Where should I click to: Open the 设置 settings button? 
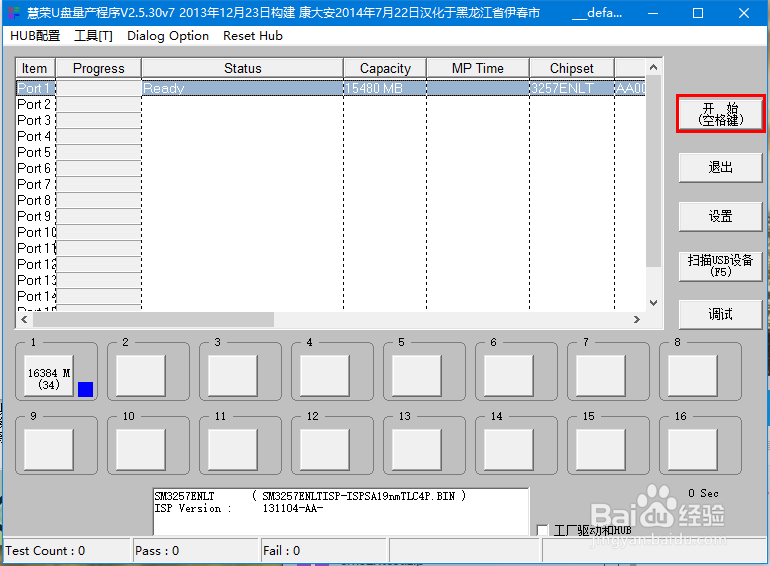point(720,216)
